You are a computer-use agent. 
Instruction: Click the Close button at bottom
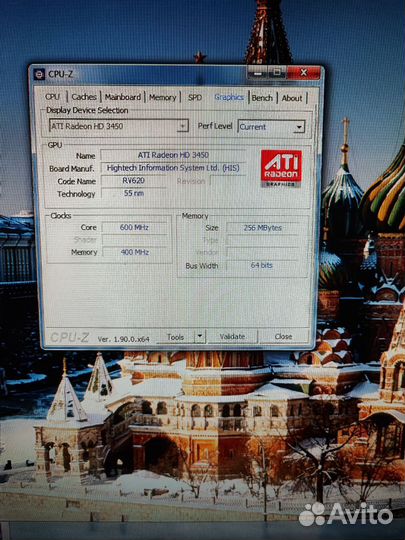(x=283, y=336)
